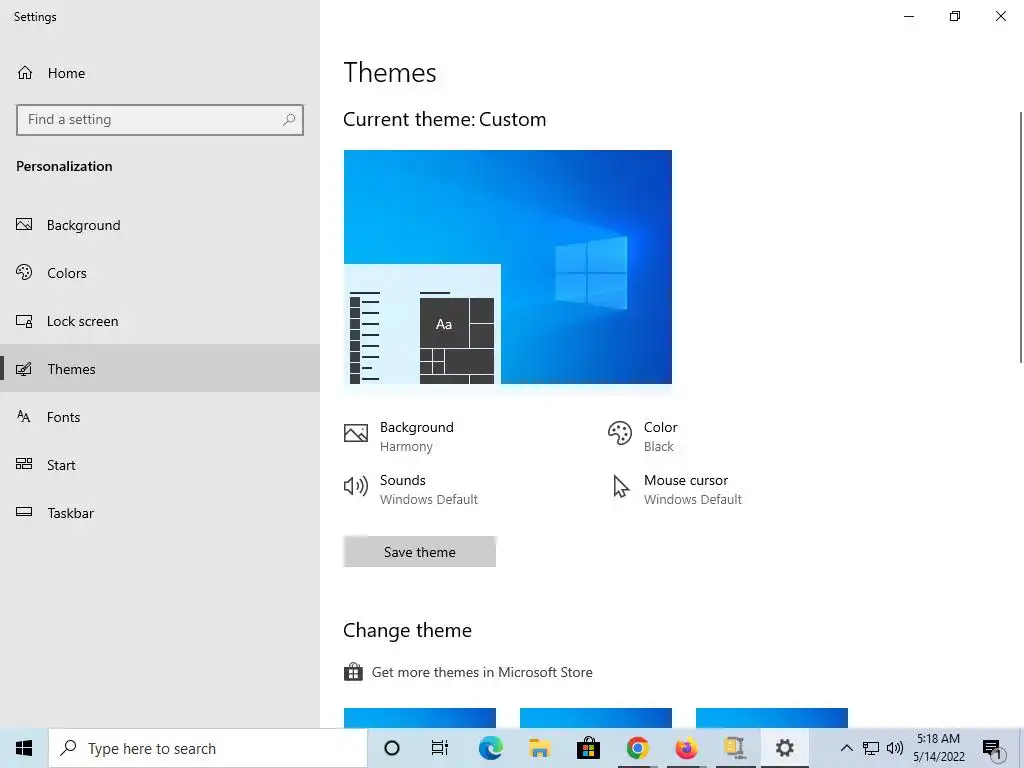1024x768 pixels.
Task: Click the Mouse cursor arrow icon
Action: pyautogui.click(x=620, y=487)
